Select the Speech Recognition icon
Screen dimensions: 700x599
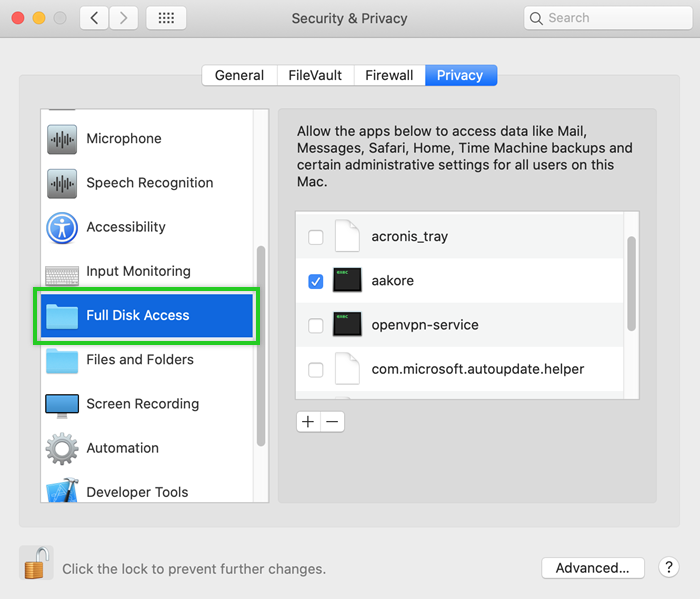coord(62,183)
